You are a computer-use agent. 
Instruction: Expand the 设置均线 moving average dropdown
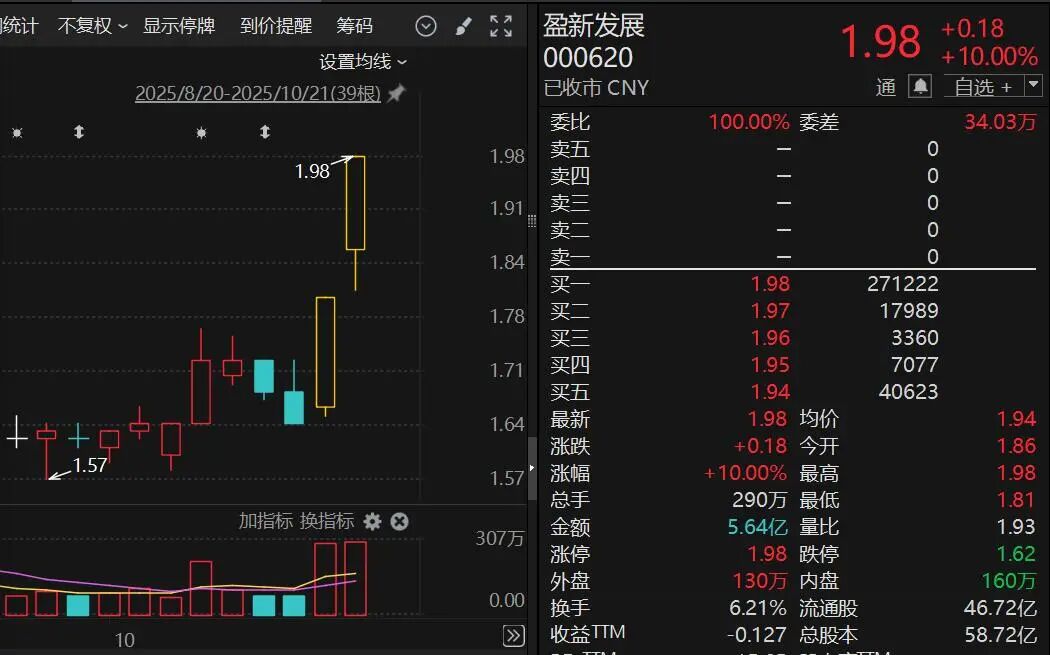tap(363, 62)
